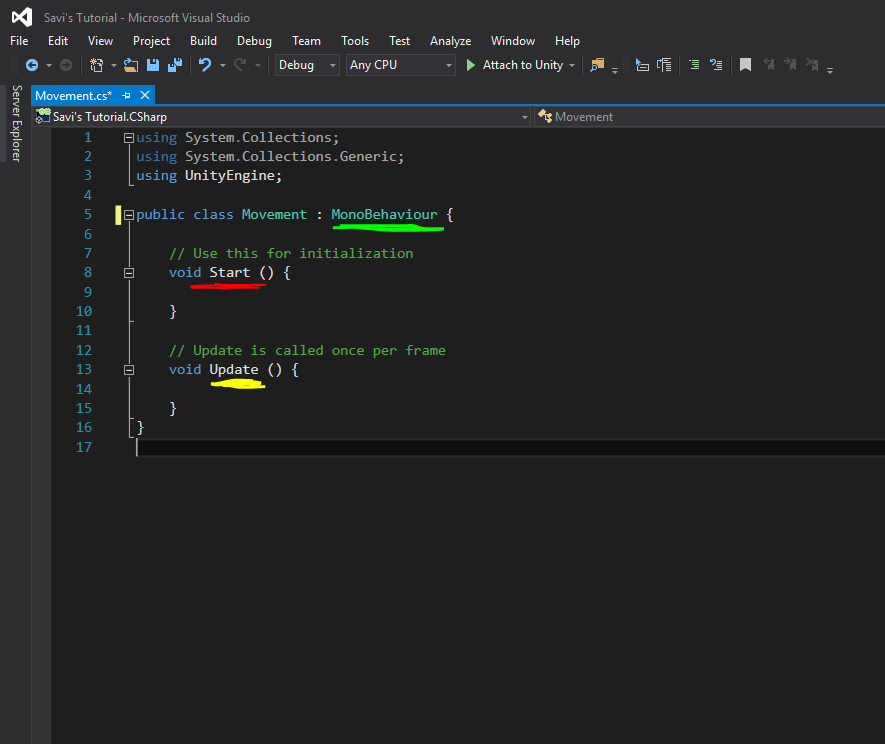Screen dimensions: 885x744
Task: Click the New Project toolbar icon
Action: coord(97,65)
